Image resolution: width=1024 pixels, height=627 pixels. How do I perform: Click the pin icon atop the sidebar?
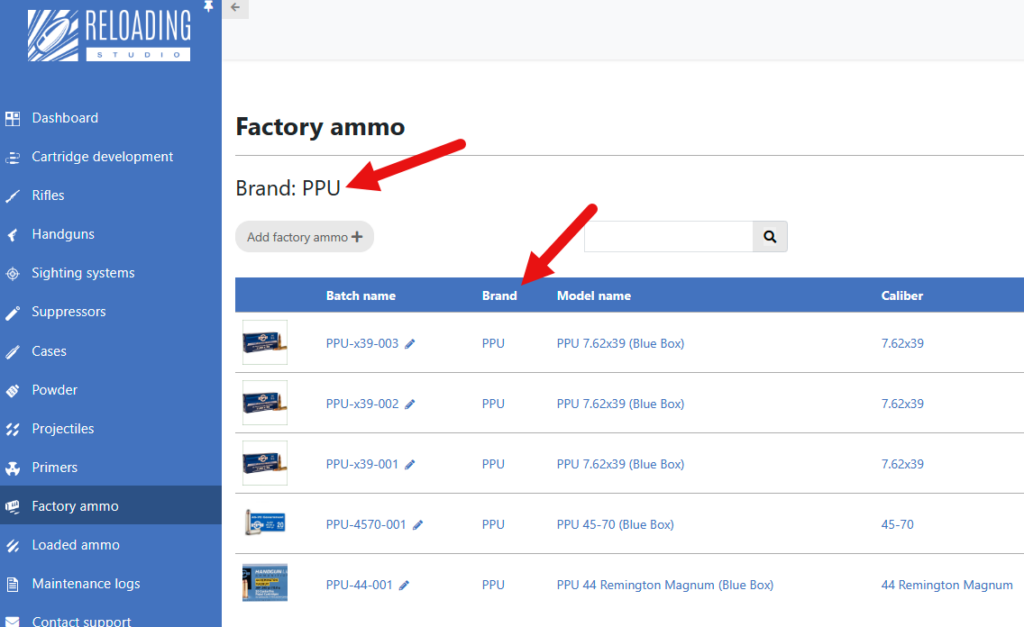tap(208, 7)
